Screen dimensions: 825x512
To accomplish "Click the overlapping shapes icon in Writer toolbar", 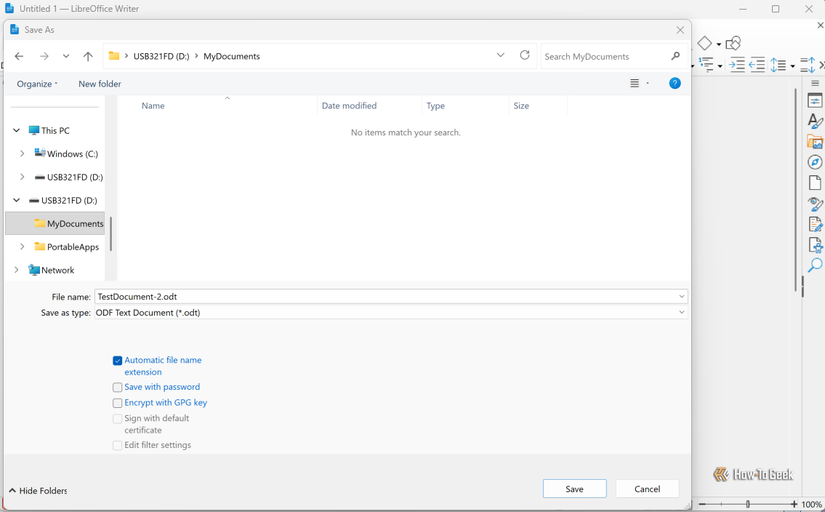I will (733, 43).
